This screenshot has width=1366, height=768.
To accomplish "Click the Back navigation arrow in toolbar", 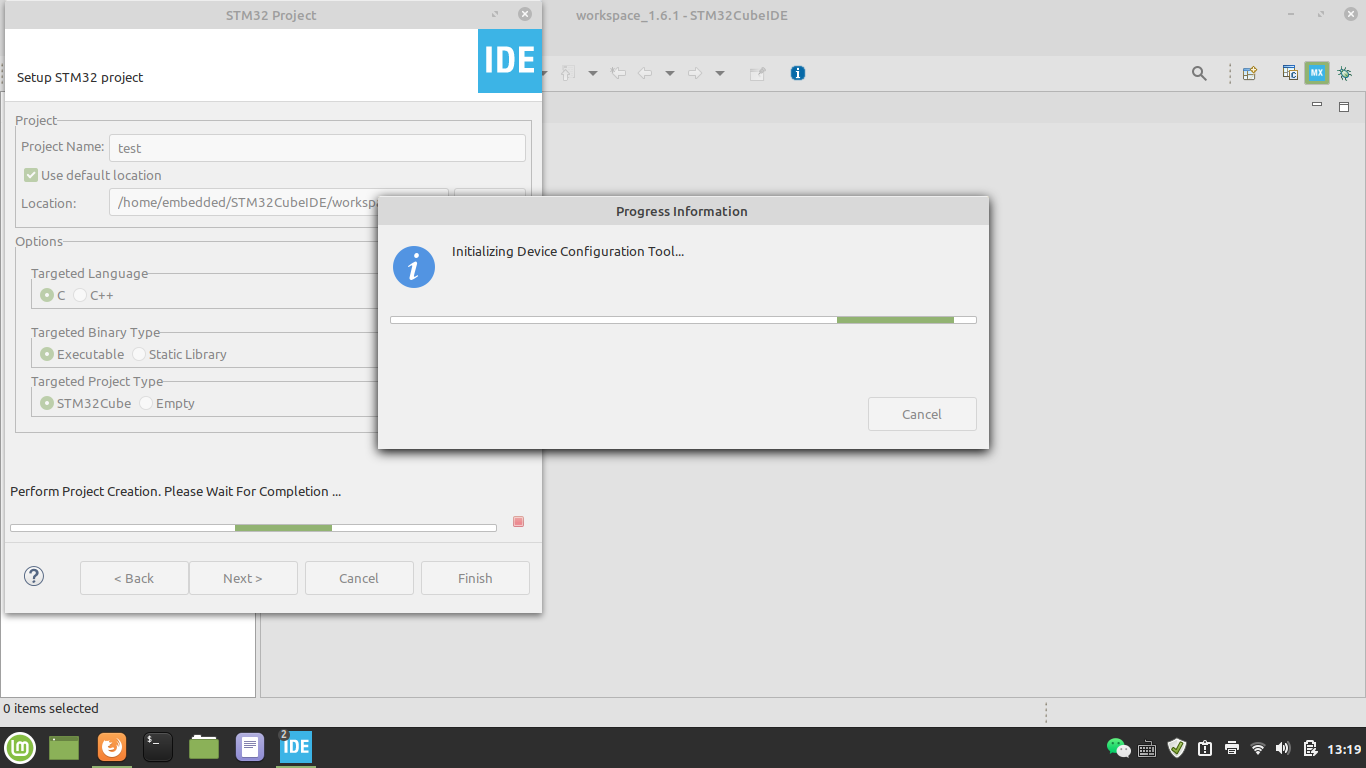I will point(646,73).
